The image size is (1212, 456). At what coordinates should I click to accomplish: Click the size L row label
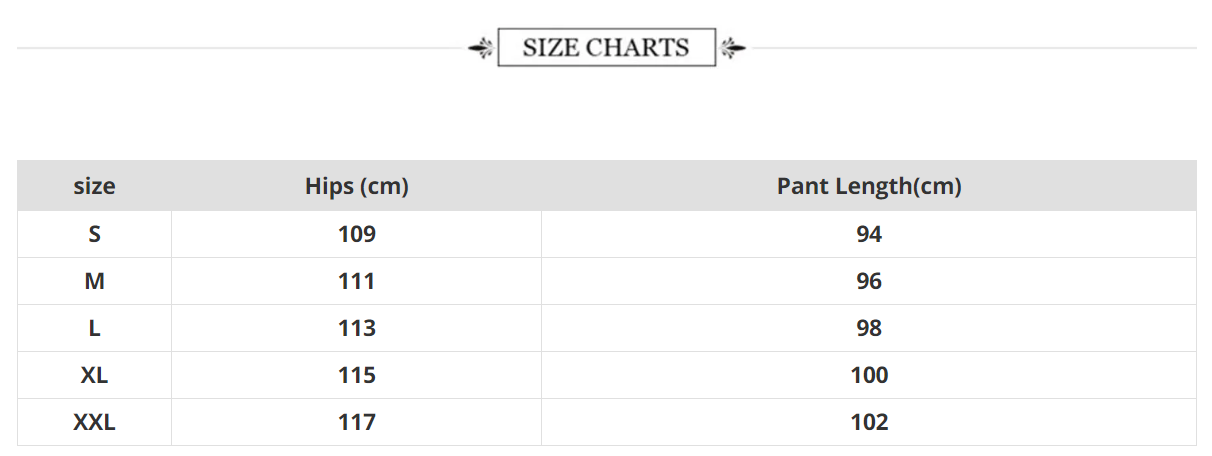point(94,328)
